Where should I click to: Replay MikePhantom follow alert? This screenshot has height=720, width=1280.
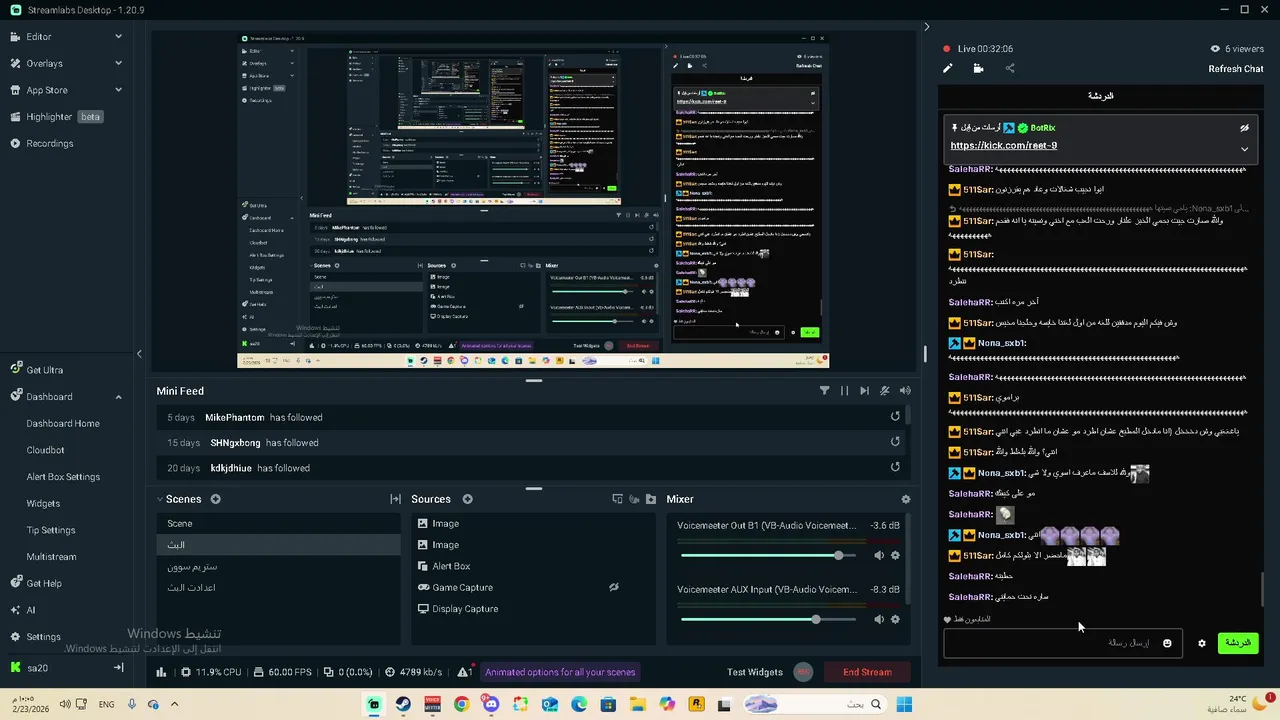click(895, 417)
